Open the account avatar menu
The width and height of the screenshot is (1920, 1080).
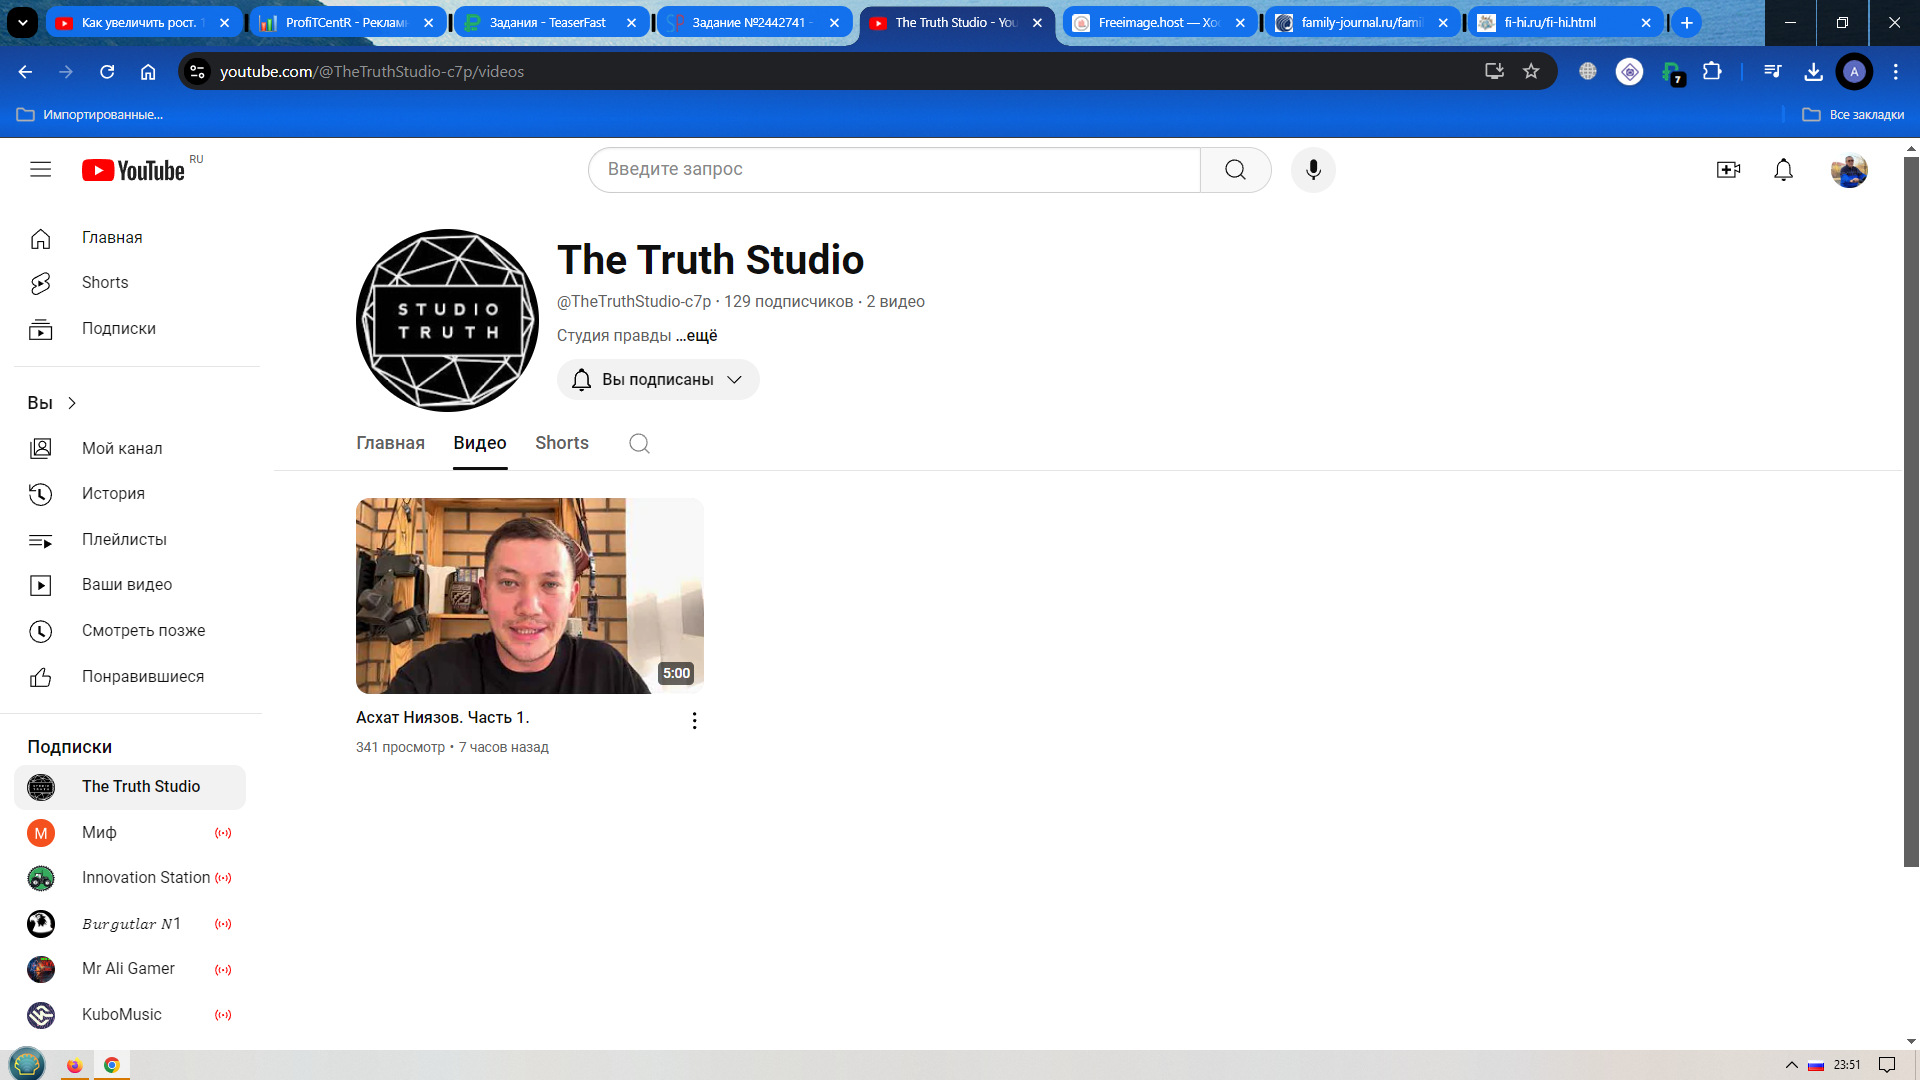(1849, 170)
